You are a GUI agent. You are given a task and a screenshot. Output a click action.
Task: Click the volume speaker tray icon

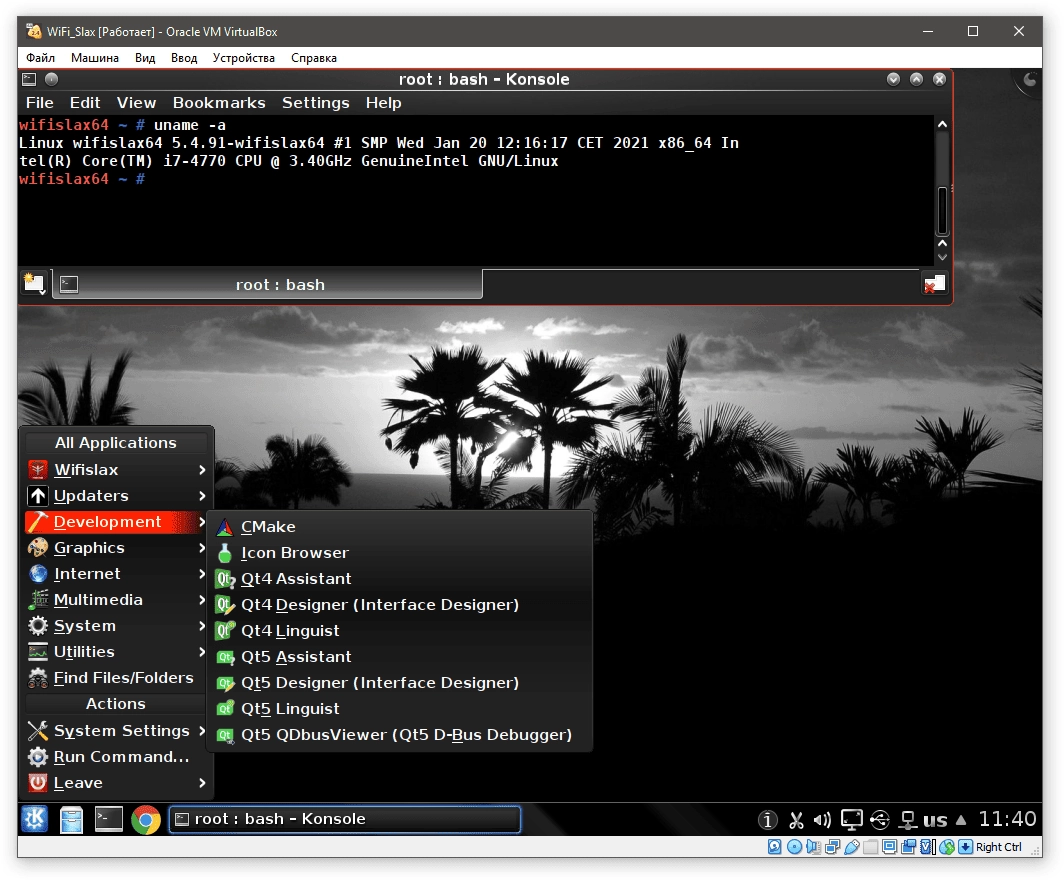[822, 820]
